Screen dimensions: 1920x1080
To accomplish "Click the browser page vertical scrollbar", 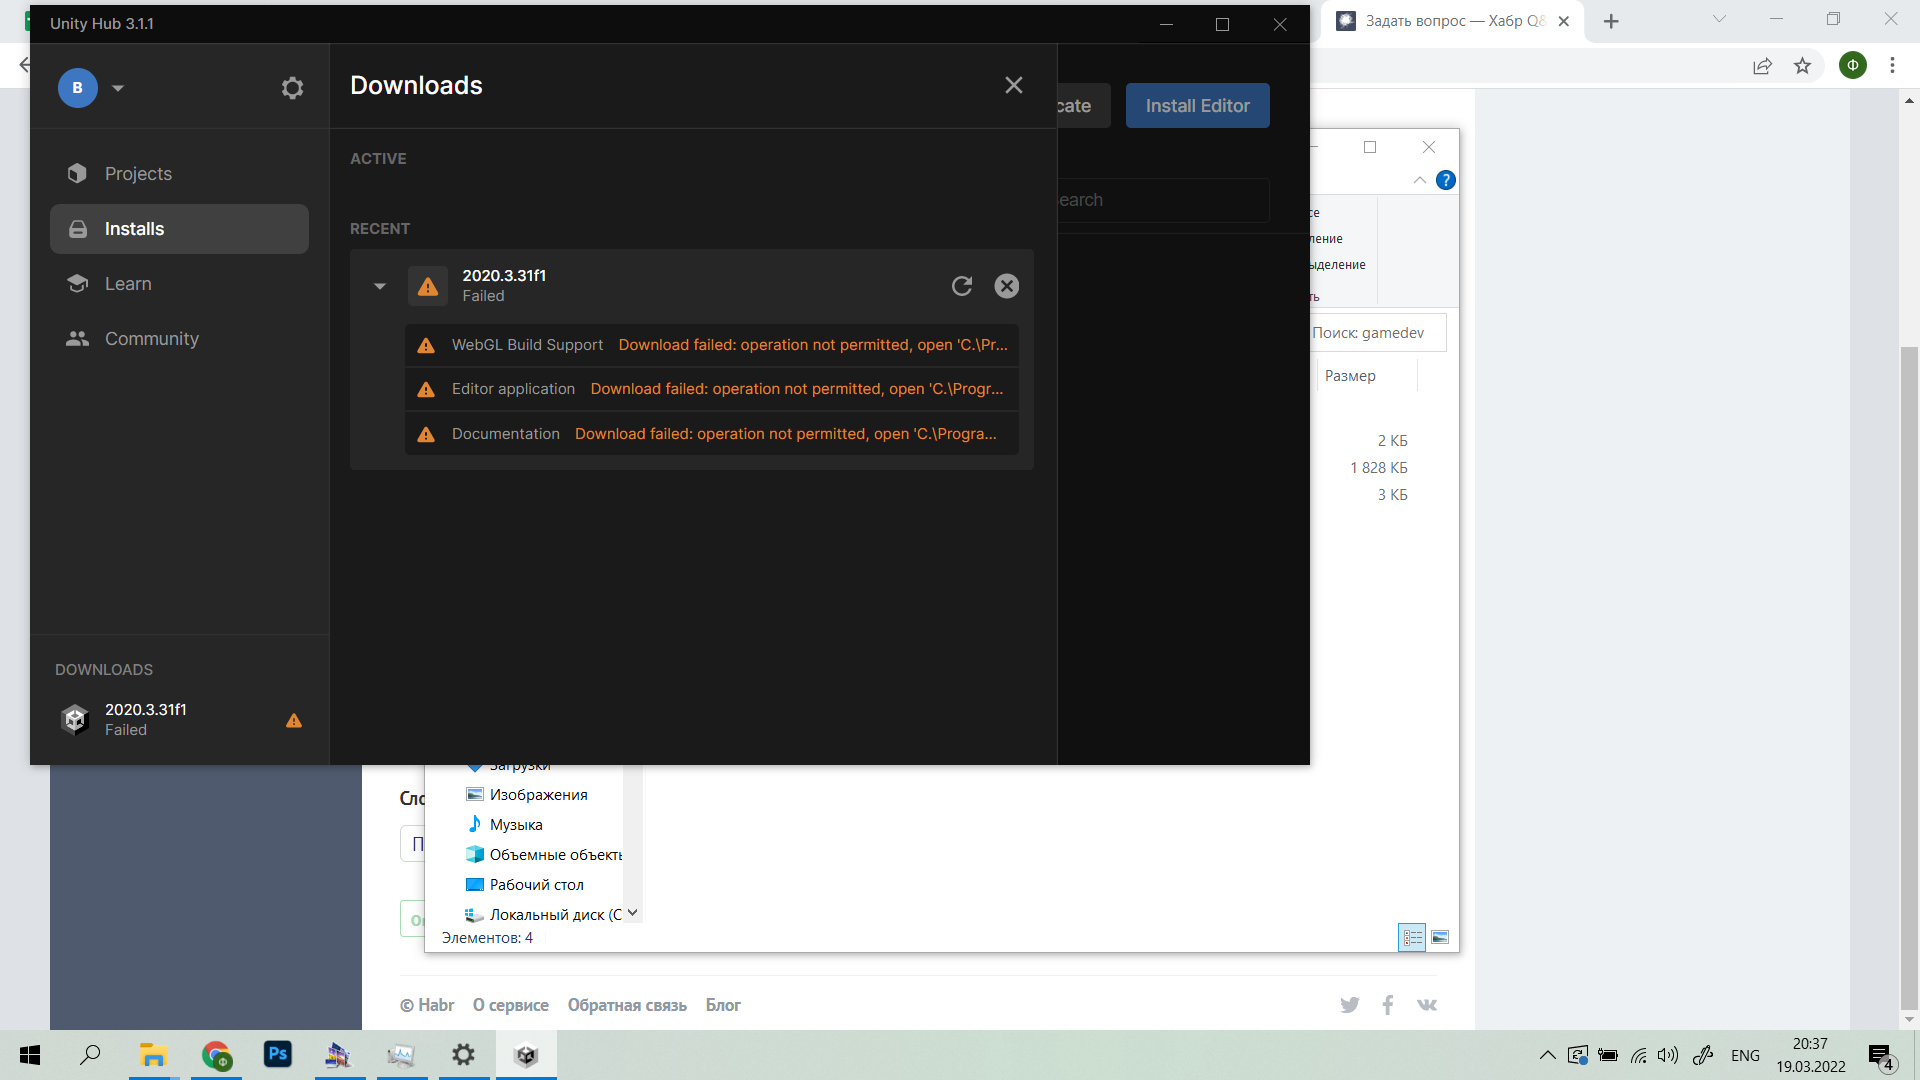I will 1909,678.
